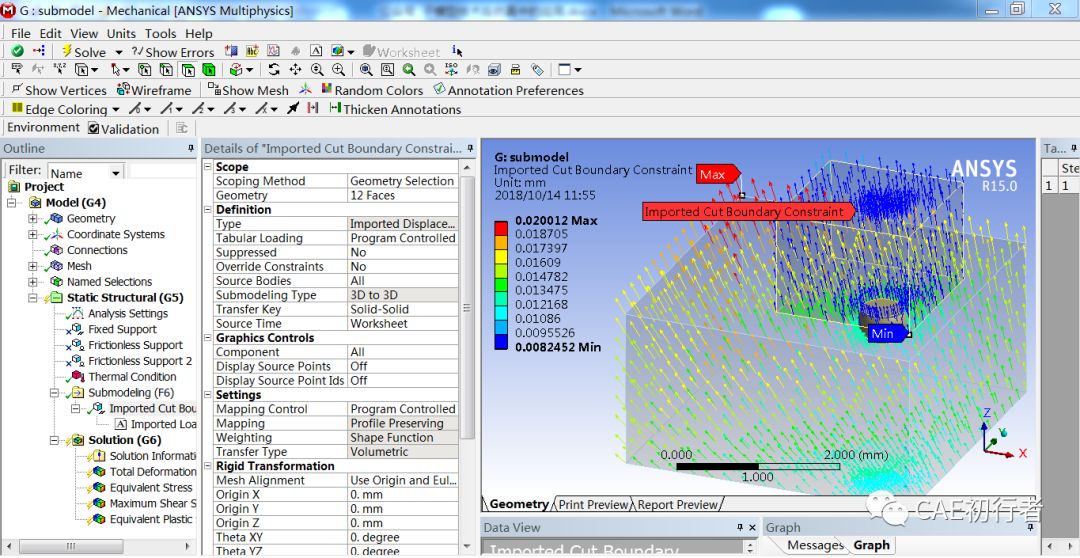Pin the Outline panel
This screenshot has height=558, width=1080.
191,149
